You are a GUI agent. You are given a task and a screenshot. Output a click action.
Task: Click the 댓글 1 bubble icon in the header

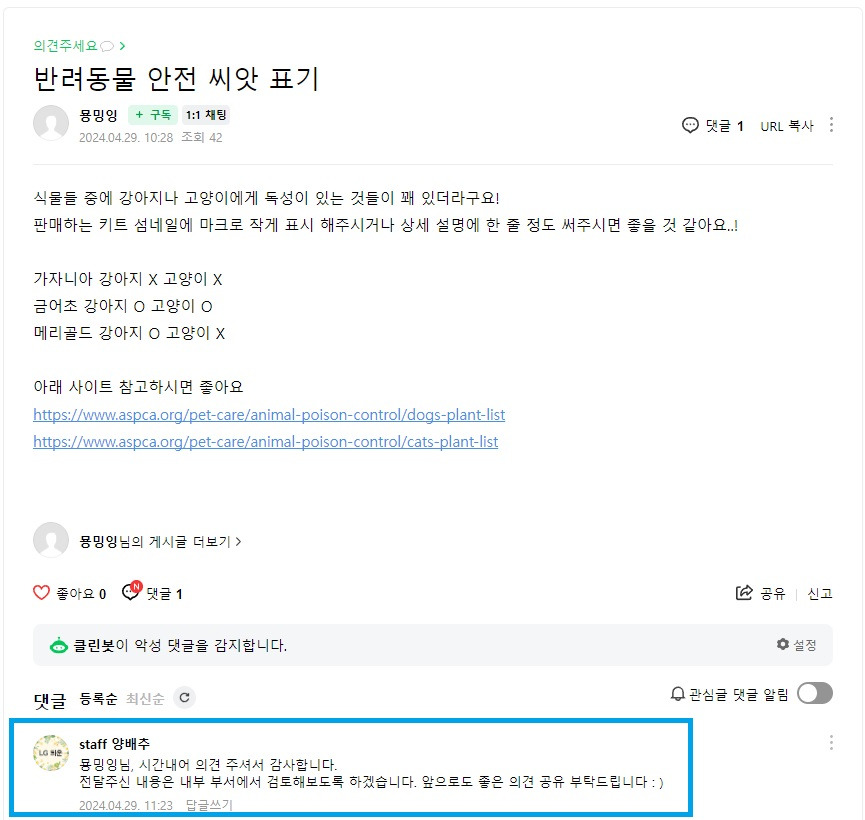tap(690, 125)
